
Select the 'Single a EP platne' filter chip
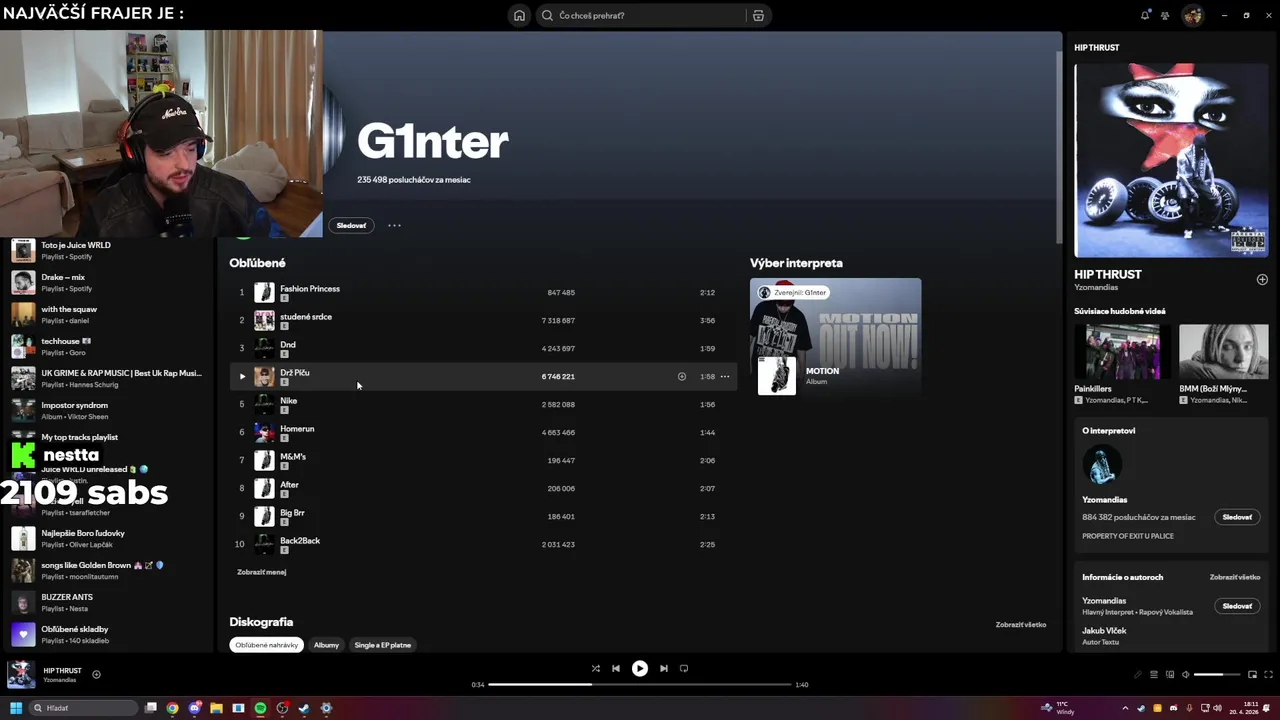[x=383, y=645]
